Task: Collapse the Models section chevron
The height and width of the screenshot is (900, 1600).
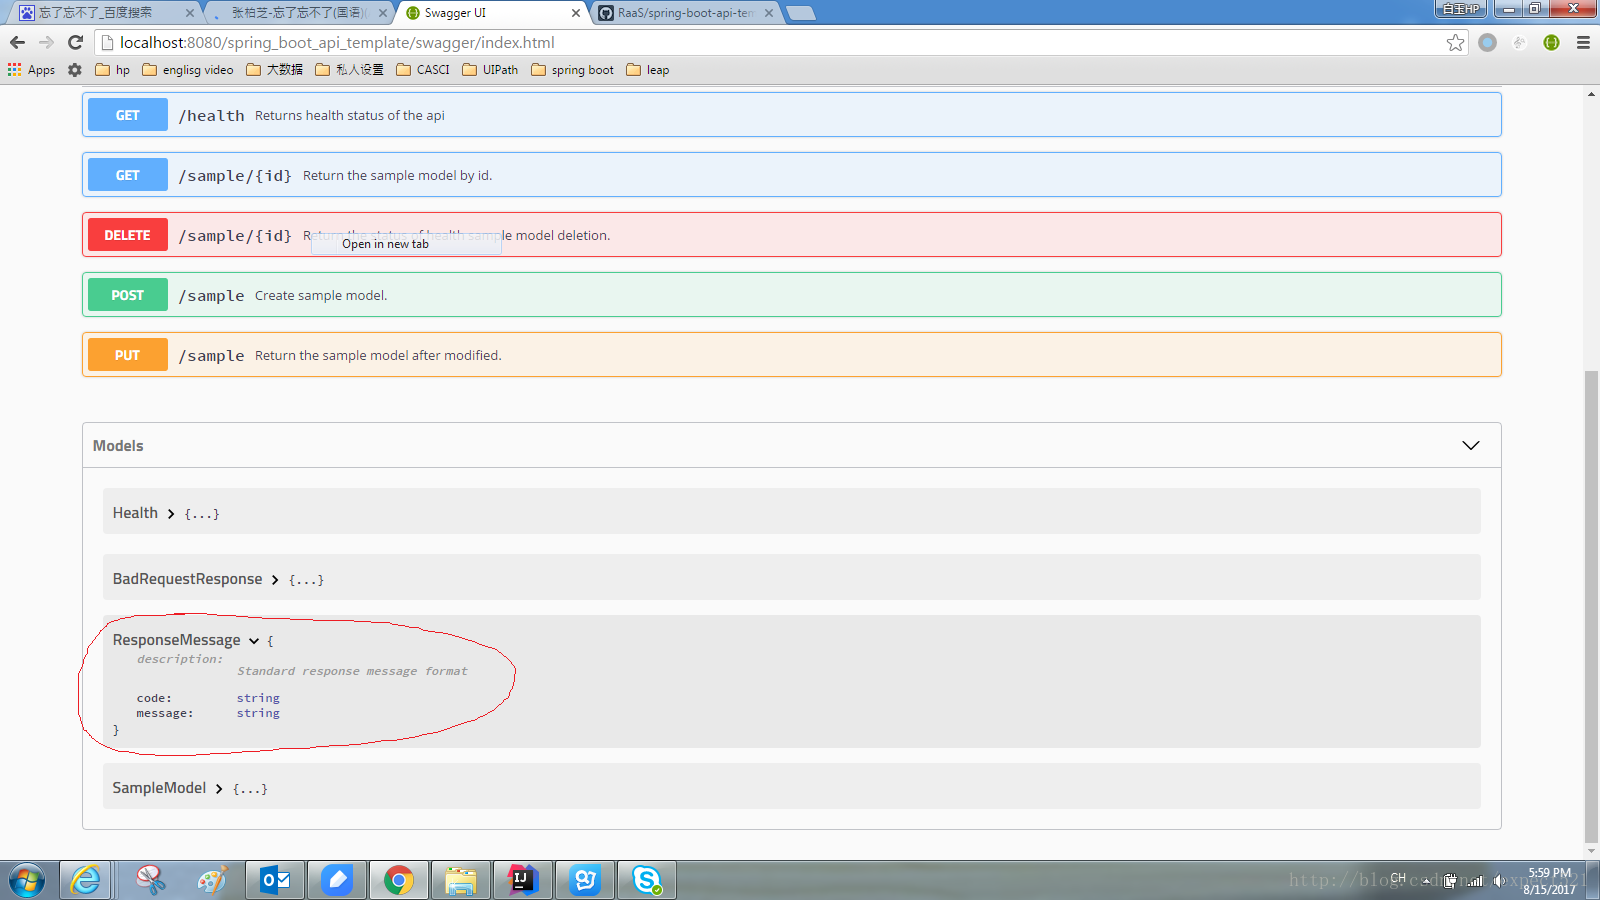Action: 1470,445
